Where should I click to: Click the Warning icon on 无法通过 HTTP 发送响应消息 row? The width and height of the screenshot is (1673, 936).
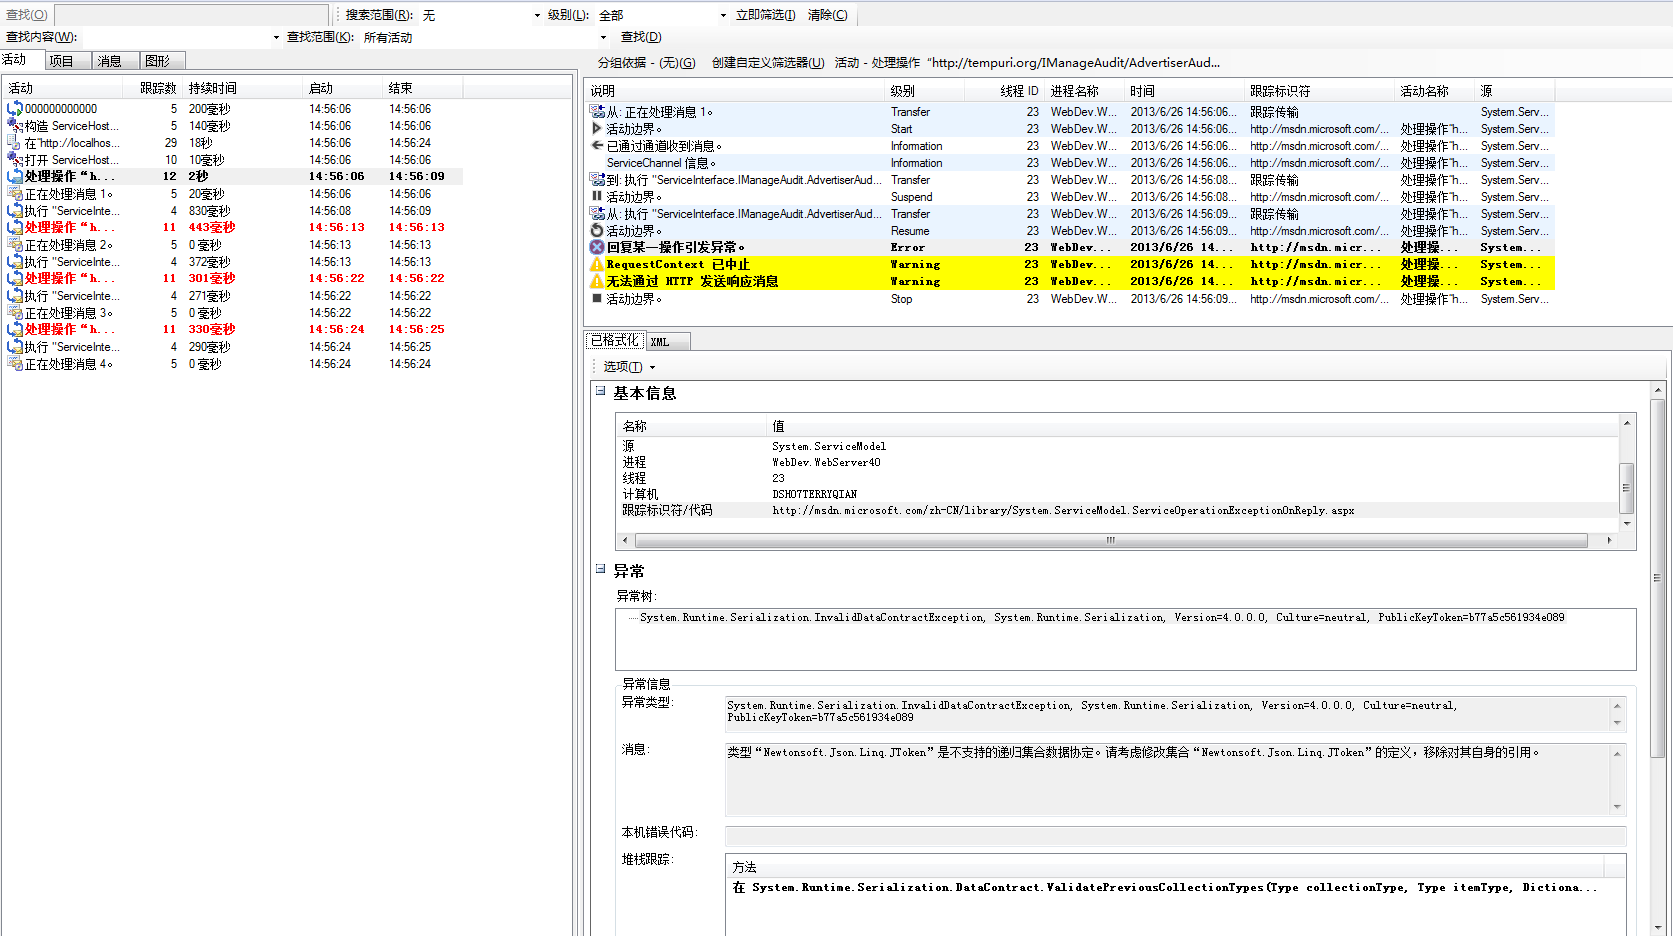click(596, 281)
